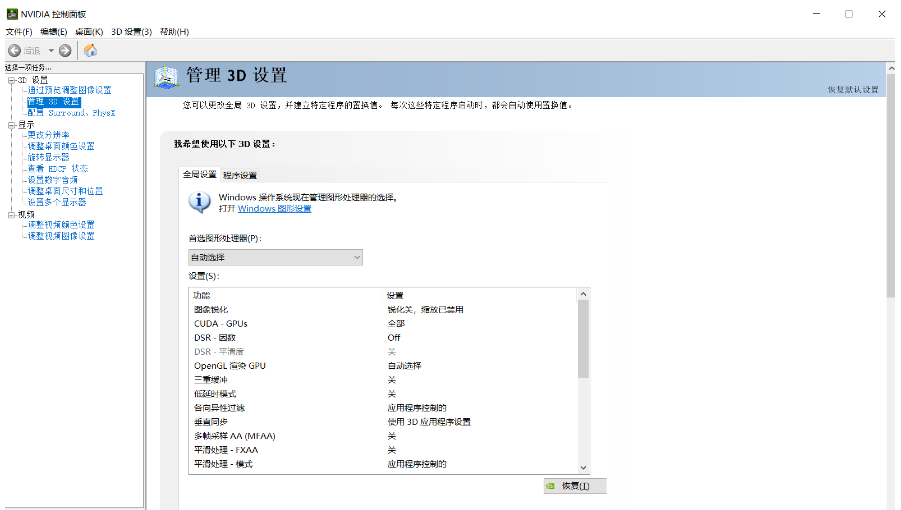Click the Forward arrow icon in toolbar
901x510 pixels.
tap(65, 50)
